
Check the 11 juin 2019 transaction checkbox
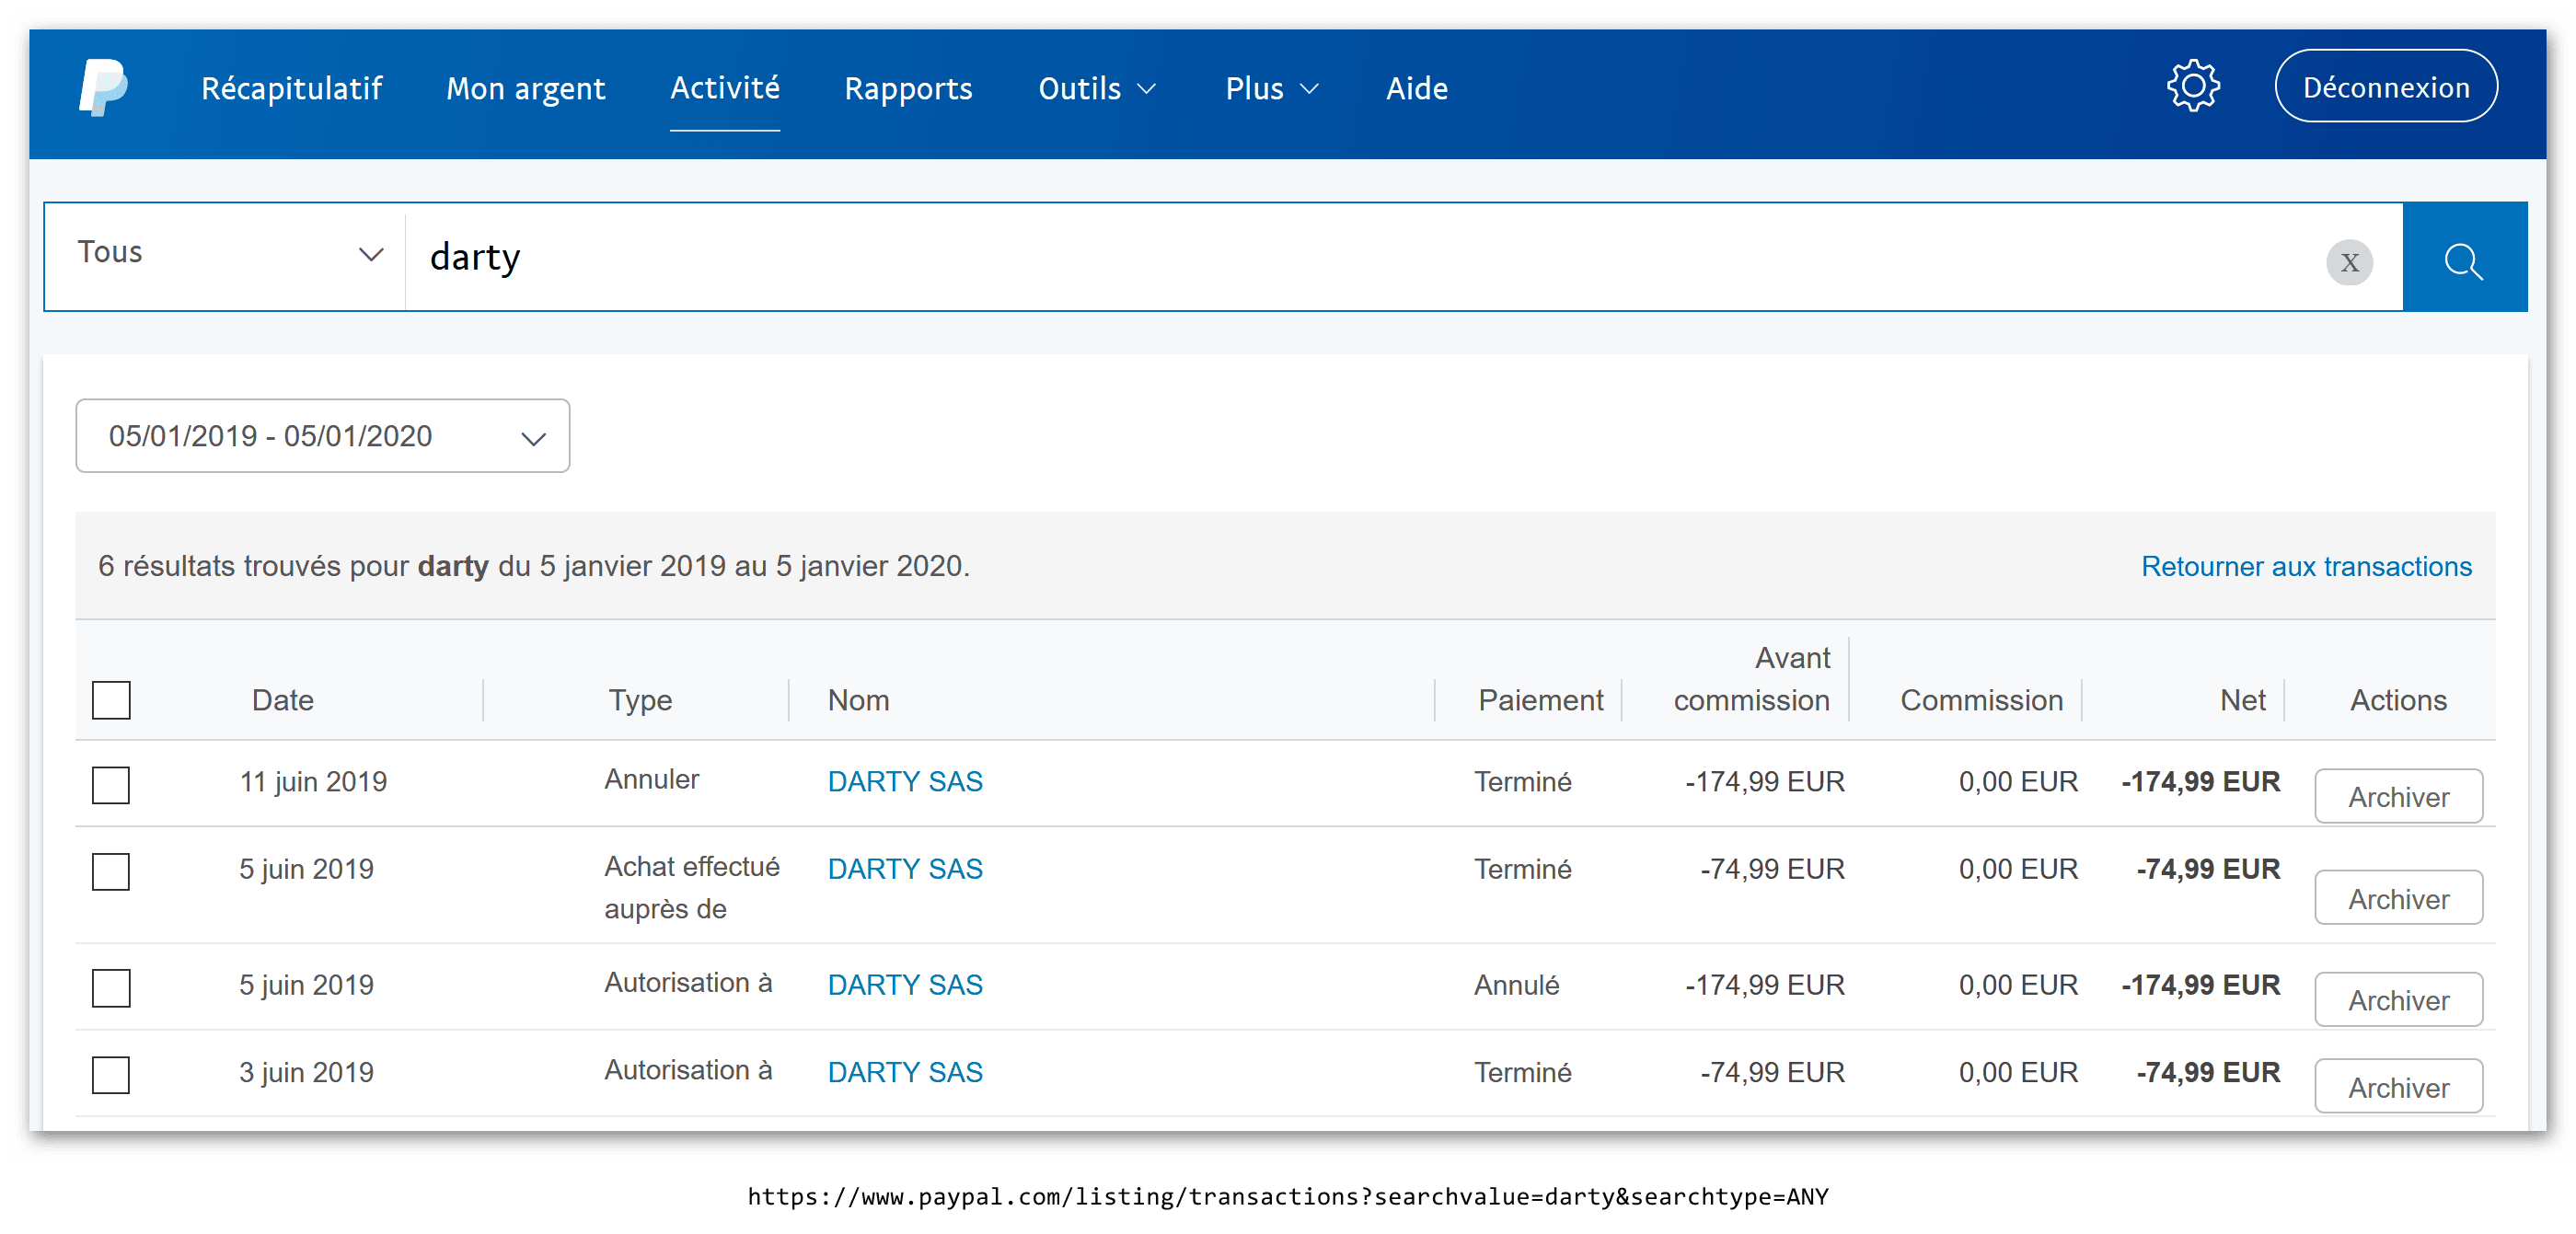coord(111,784)
